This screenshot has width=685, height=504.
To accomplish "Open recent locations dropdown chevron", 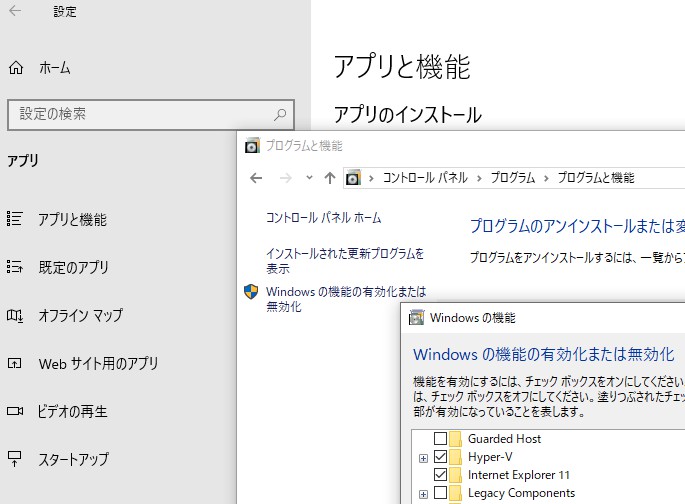I will 309,177.
